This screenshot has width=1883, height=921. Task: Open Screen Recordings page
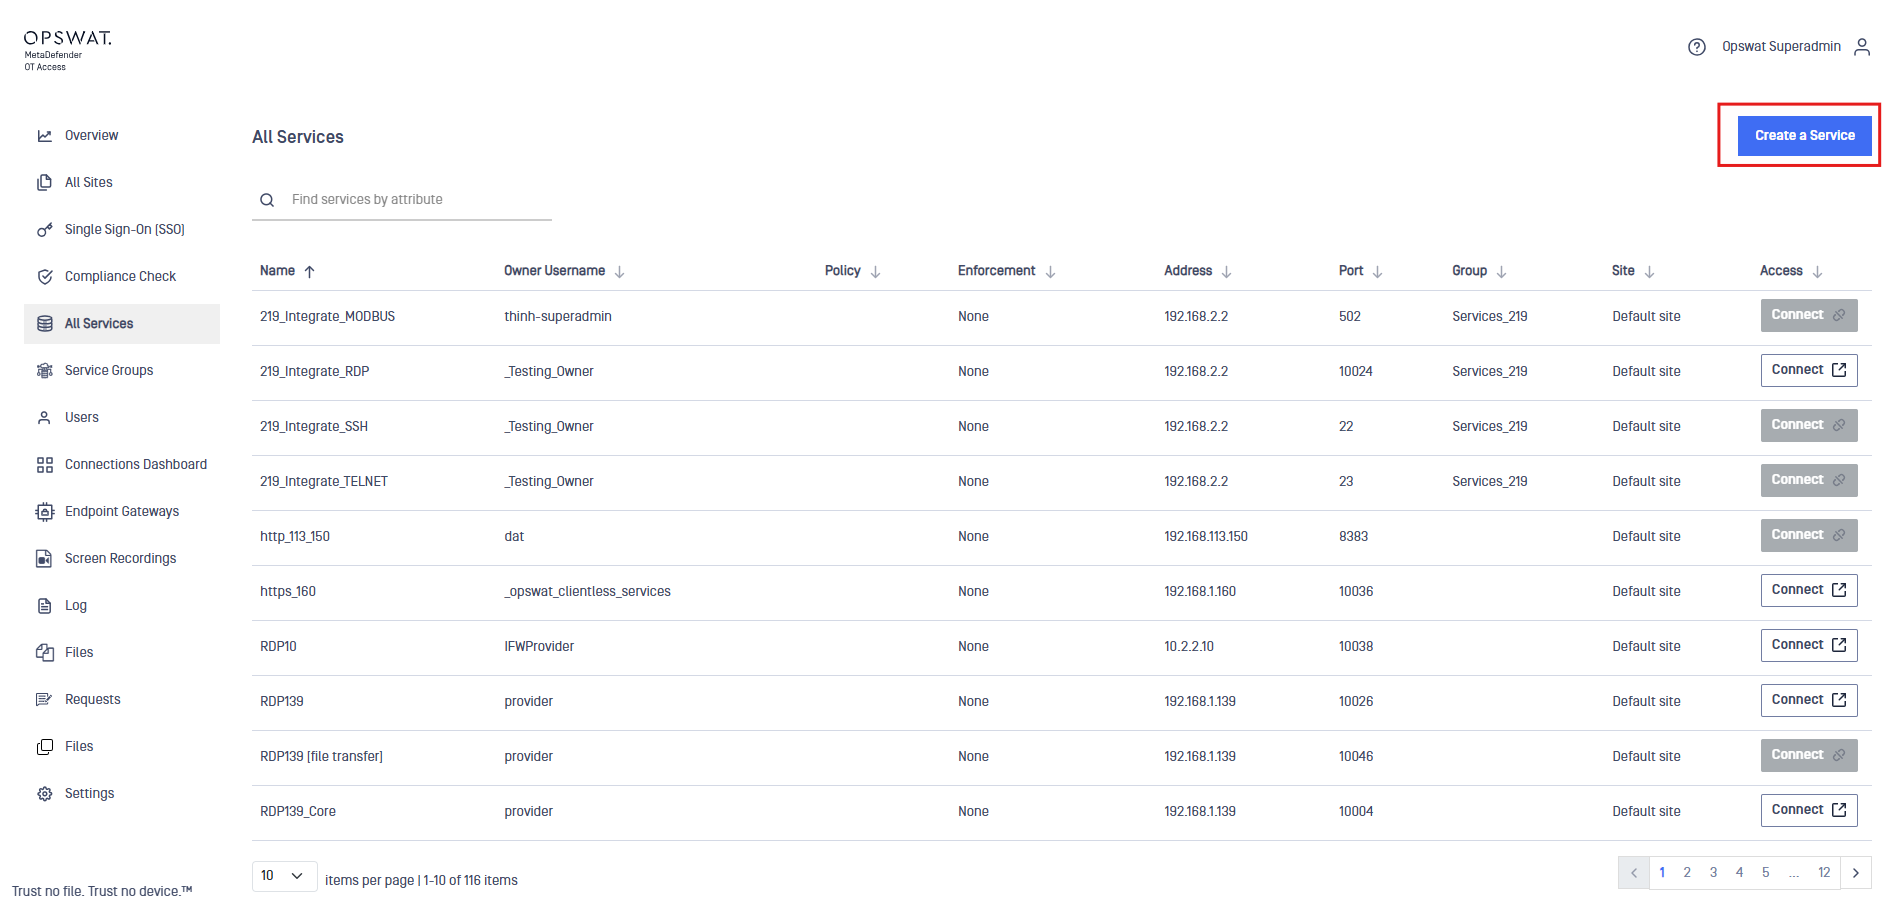(x=120, y=559)
